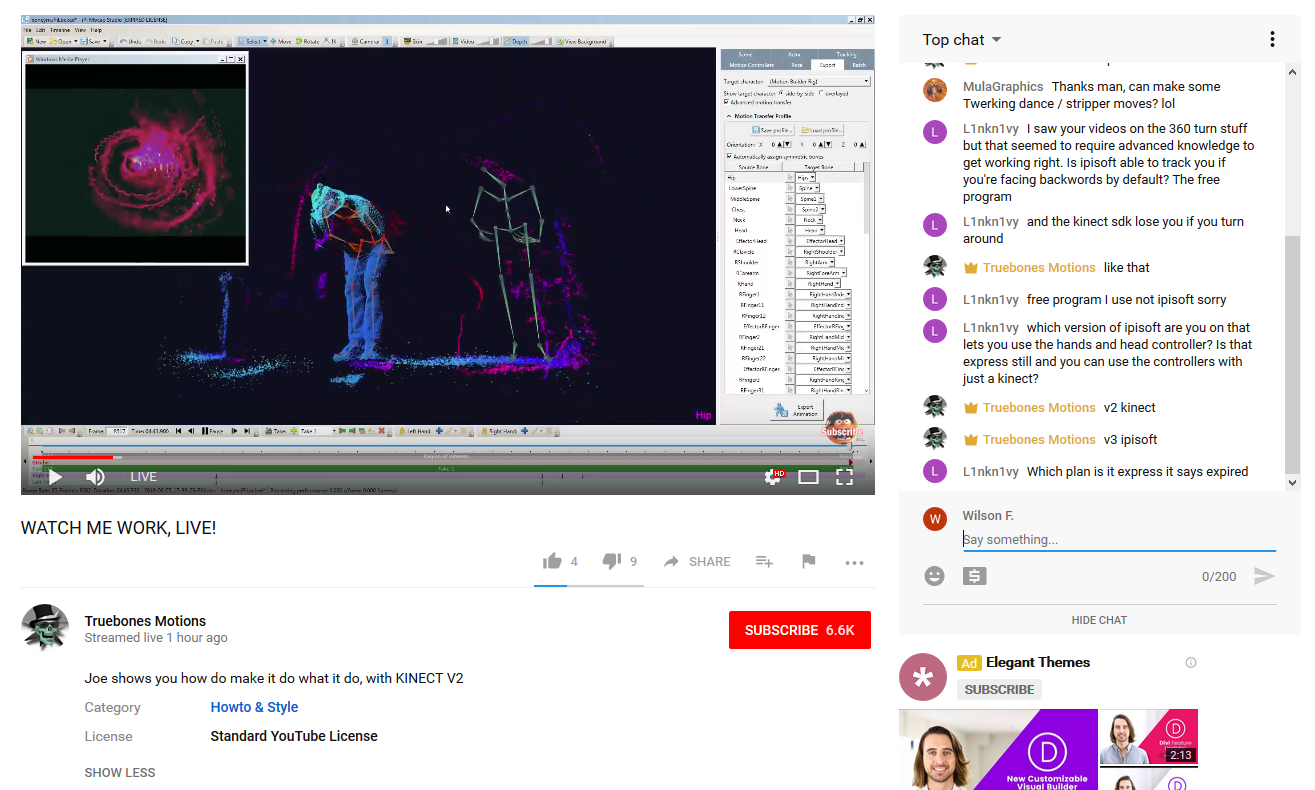Click the red SUBSCRIBE 6.6K button
The width and height of the screenshot is (1315, 790).
click(x=800, y=630)
